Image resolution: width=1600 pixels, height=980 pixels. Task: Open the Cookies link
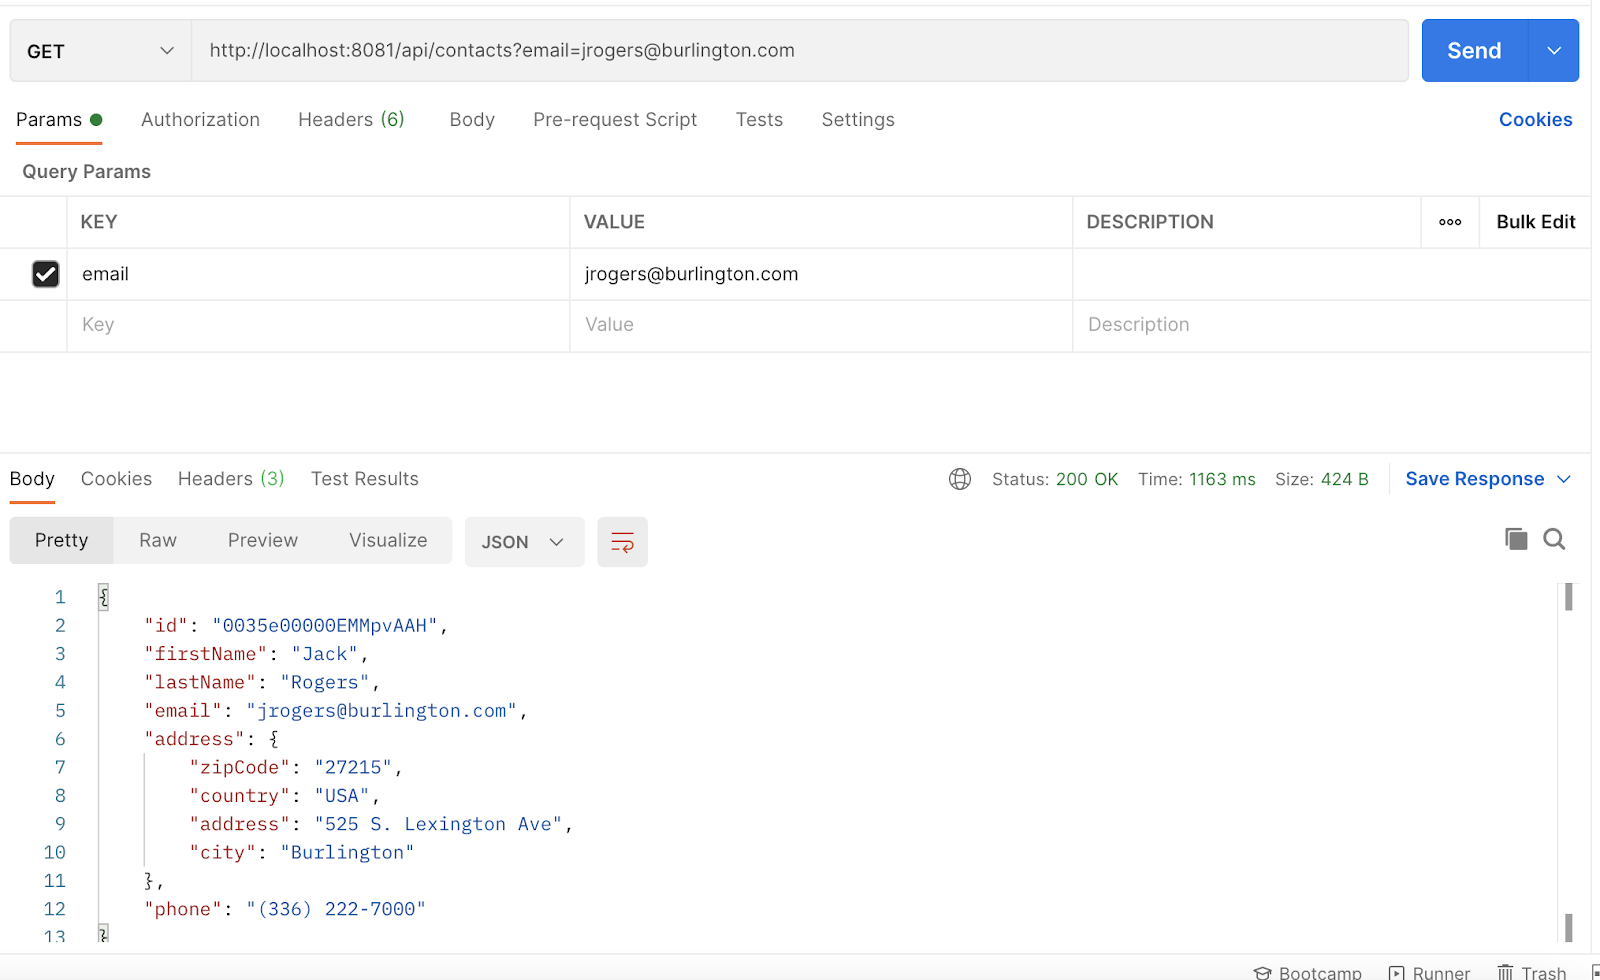[x=1535, y=120]
